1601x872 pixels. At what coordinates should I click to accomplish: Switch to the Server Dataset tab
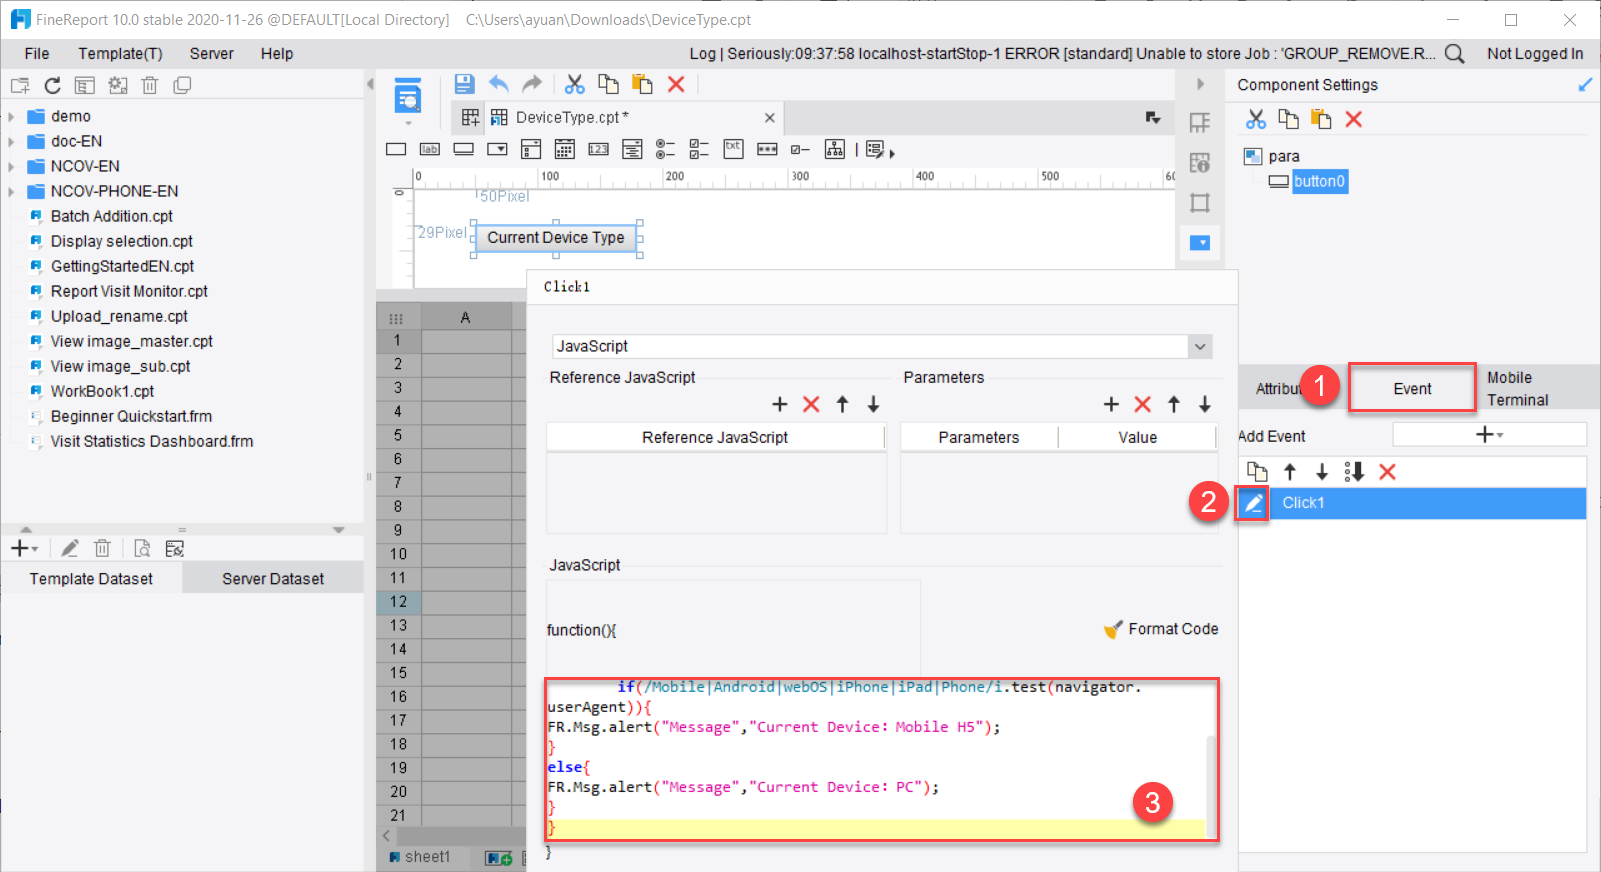[273, 579]
